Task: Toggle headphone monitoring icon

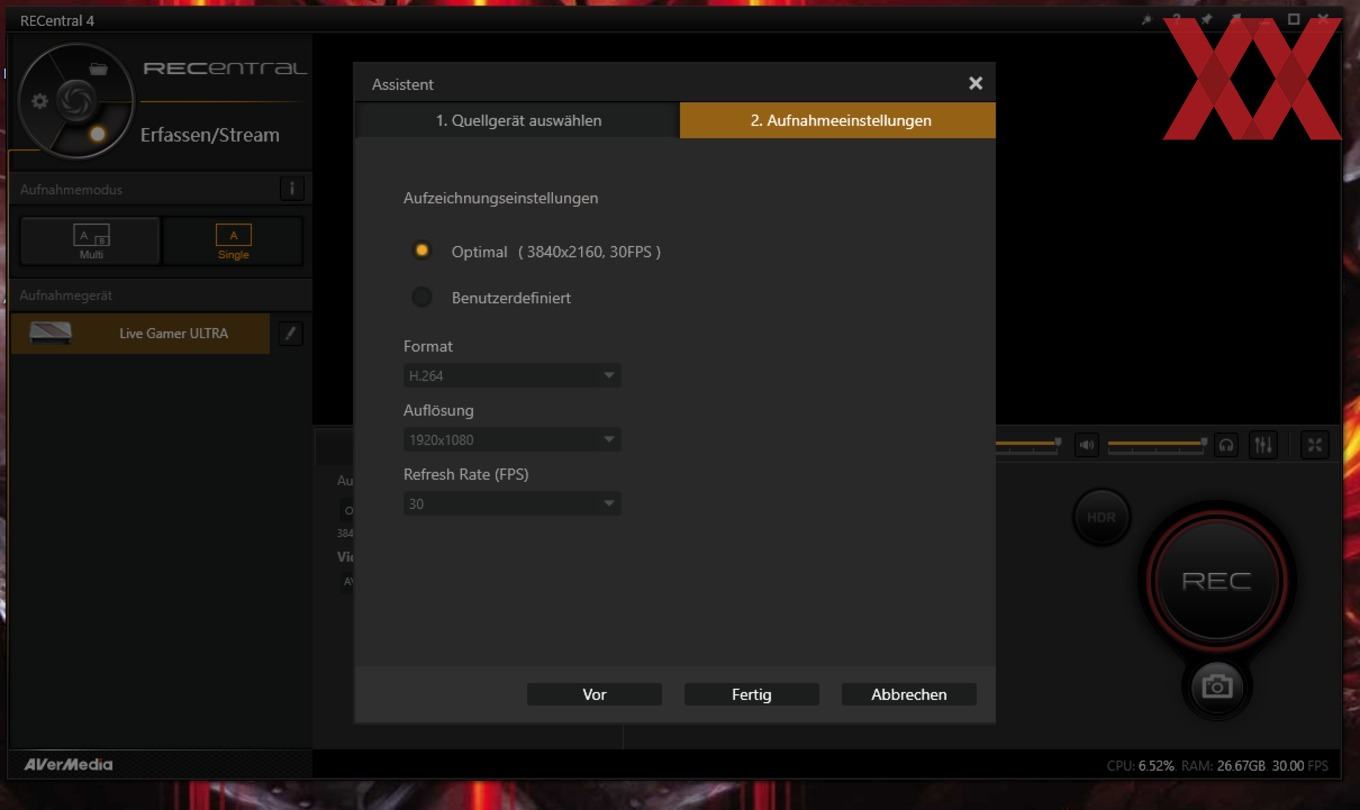Action: tap(1226, 445)
